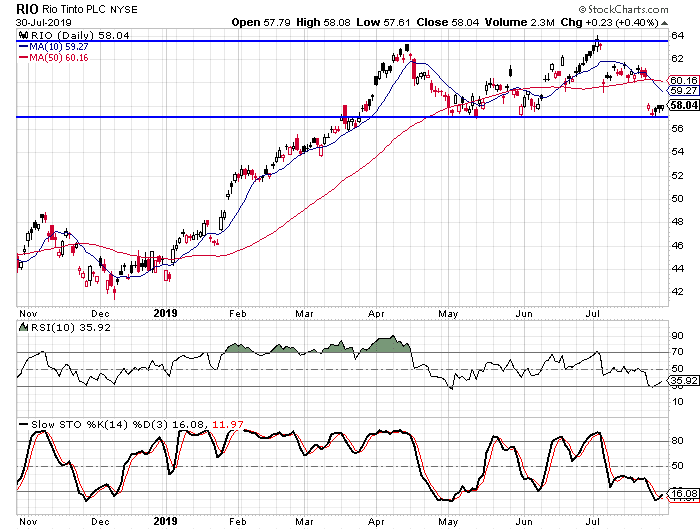
Task: Click the 64 price axis label
Action: 677,35
